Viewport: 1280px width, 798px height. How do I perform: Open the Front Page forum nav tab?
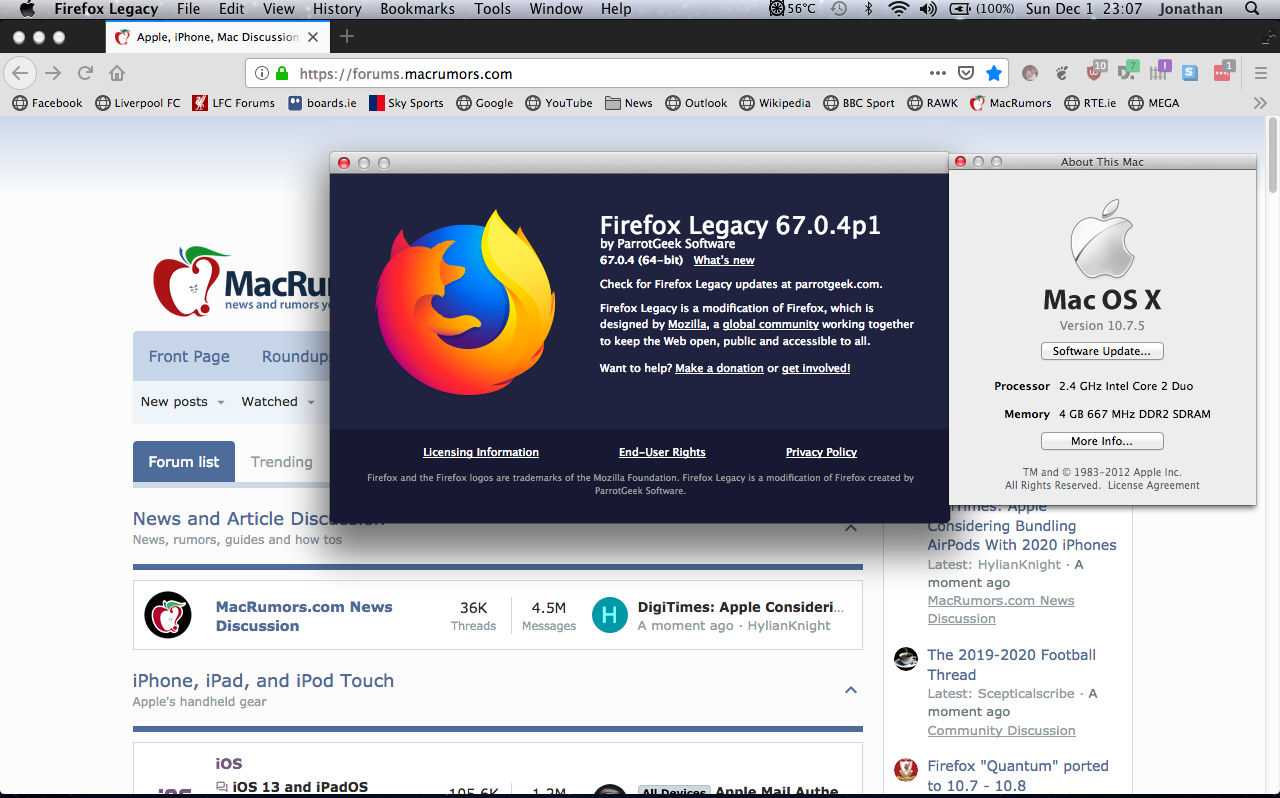189,356
